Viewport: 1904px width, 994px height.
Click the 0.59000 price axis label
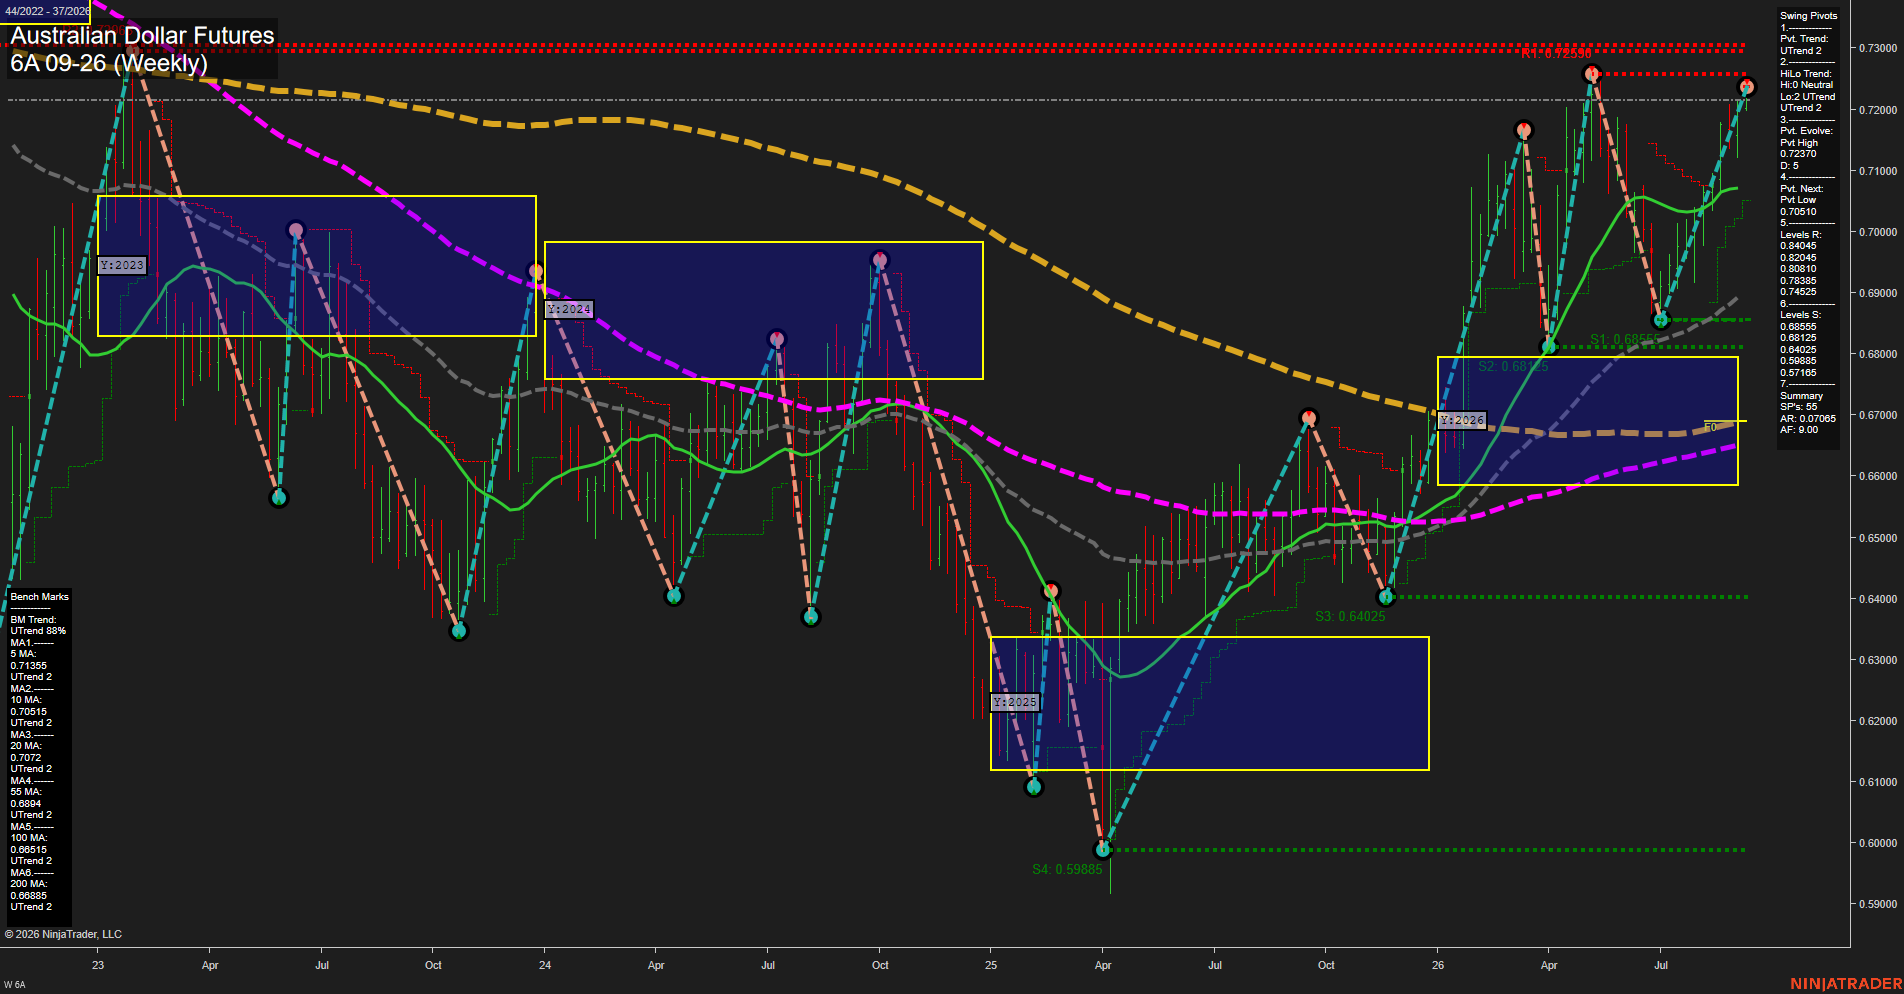[x=1877, y=904]
